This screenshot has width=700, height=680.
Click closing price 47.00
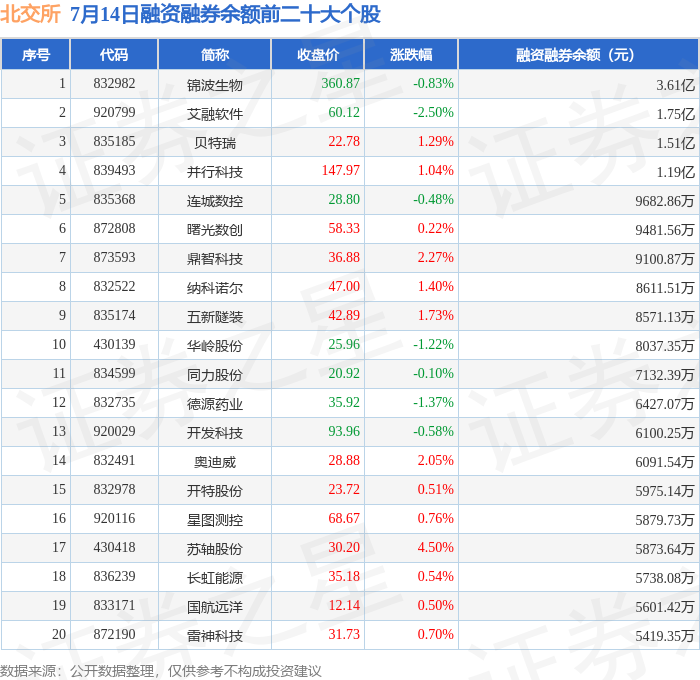(x=344, y=287)
